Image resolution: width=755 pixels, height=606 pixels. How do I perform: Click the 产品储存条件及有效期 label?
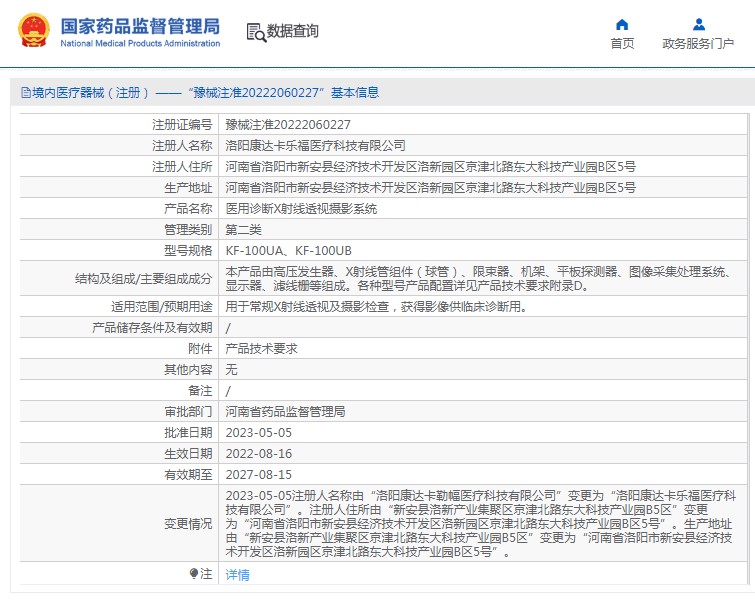tap(152, 328)
